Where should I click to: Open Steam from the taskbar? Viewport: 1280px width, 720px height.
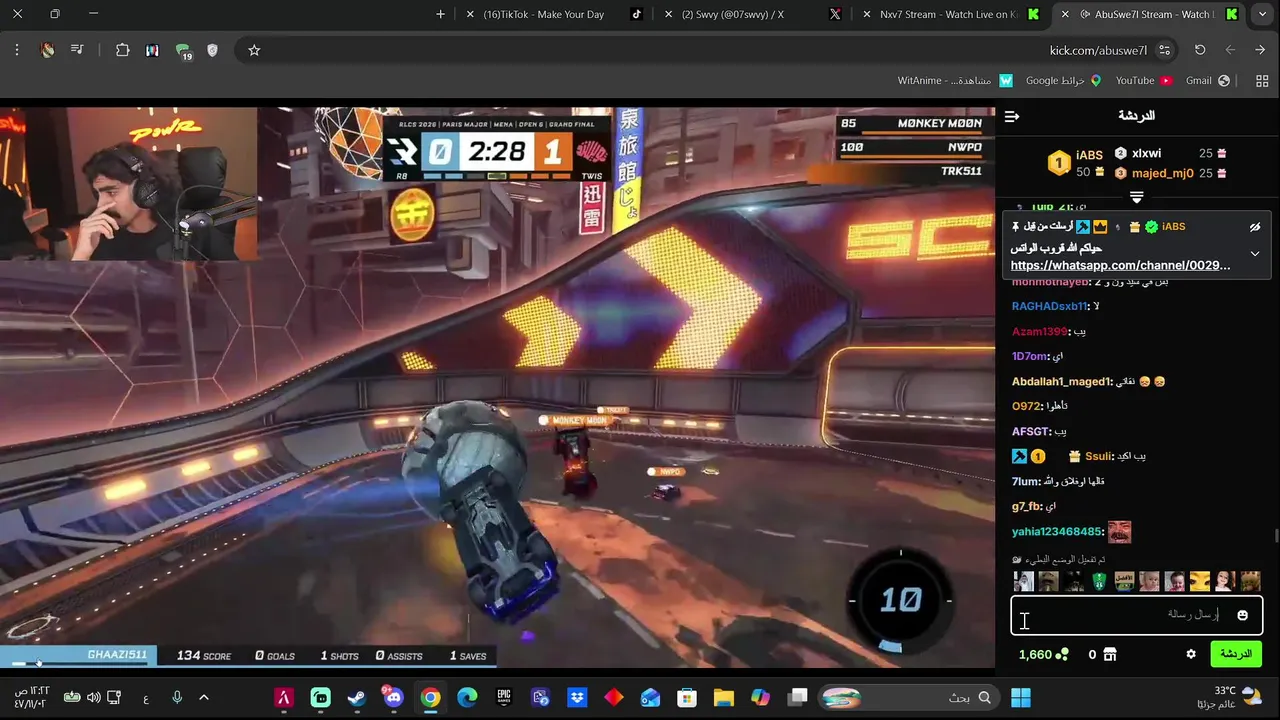[356, 697]
